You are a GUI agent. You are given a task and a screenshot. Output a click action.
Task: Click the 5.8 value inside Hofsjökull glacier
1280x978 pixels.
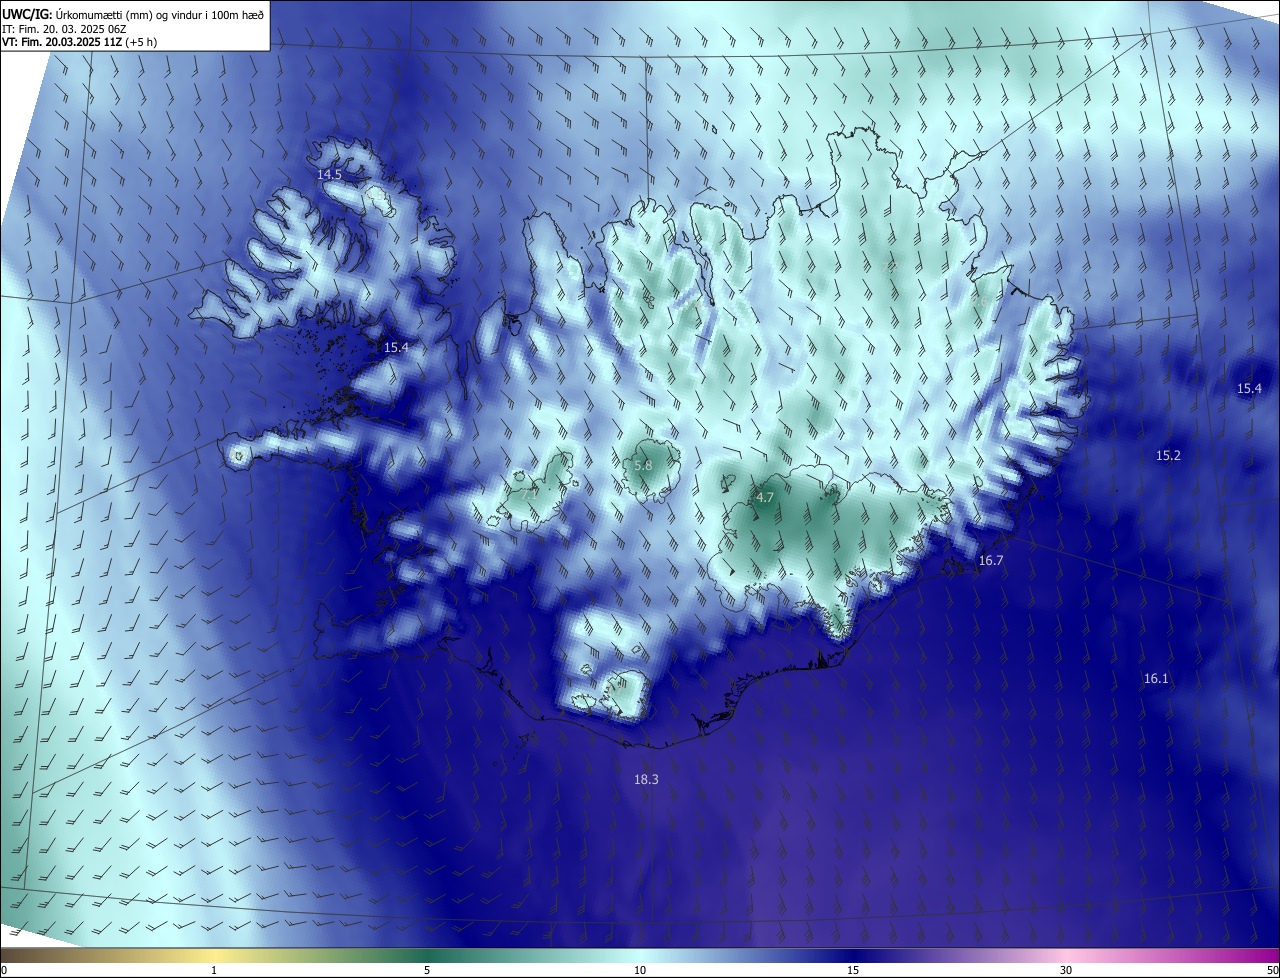pyautogui.click(x=643, y=466)
